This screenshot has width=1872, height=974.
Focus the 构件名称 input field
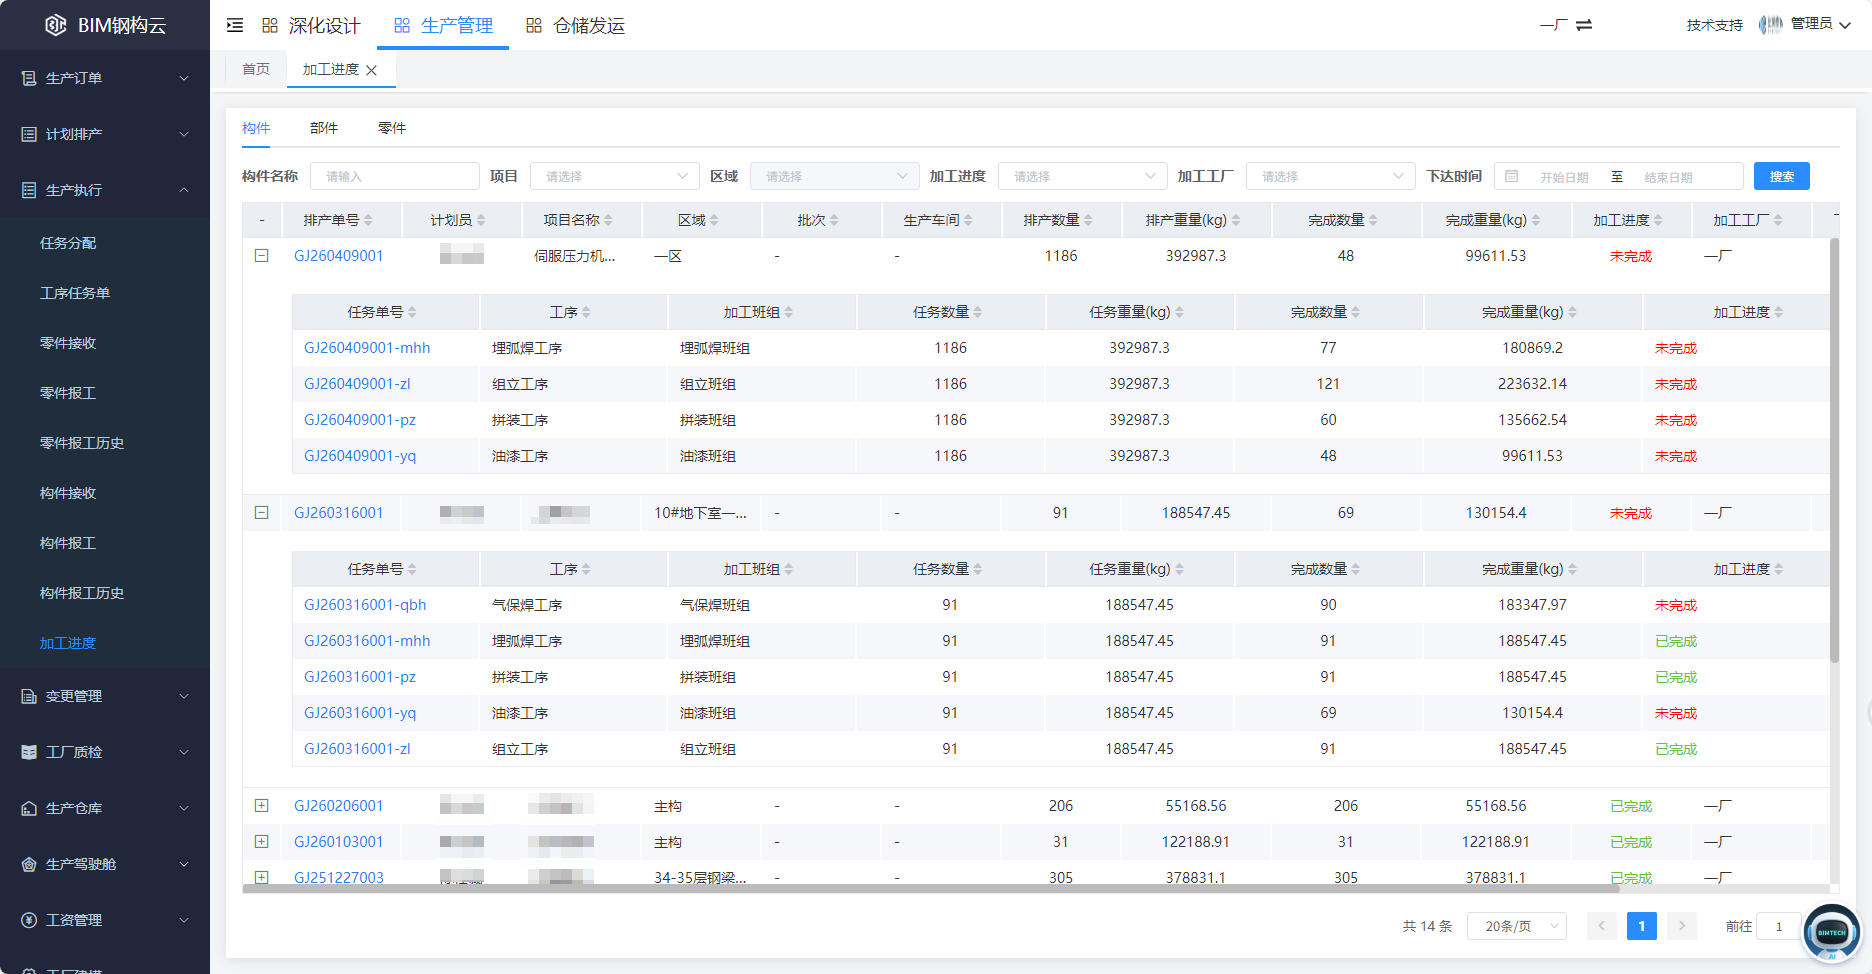[x=395, y=176]
